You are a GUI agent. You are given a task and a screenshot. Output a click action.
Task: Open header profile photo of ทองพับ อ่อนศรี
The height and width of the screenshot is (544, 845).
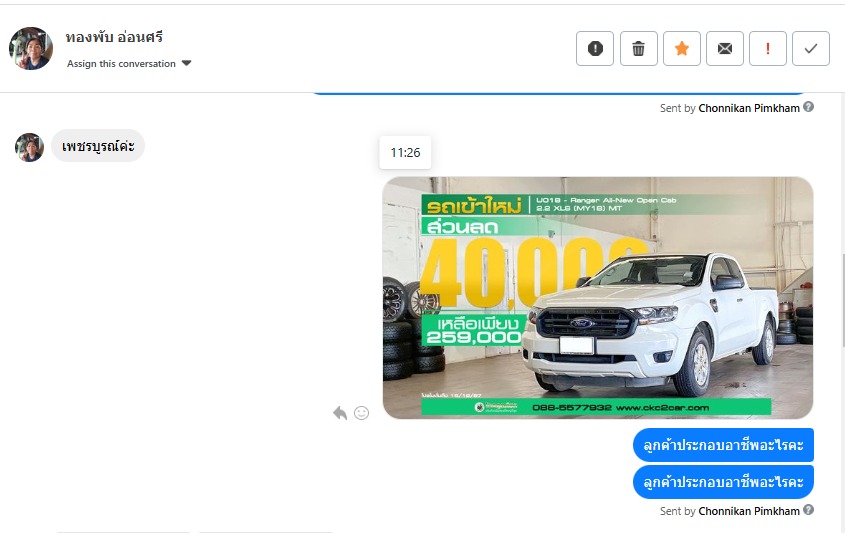pos(31,49)
